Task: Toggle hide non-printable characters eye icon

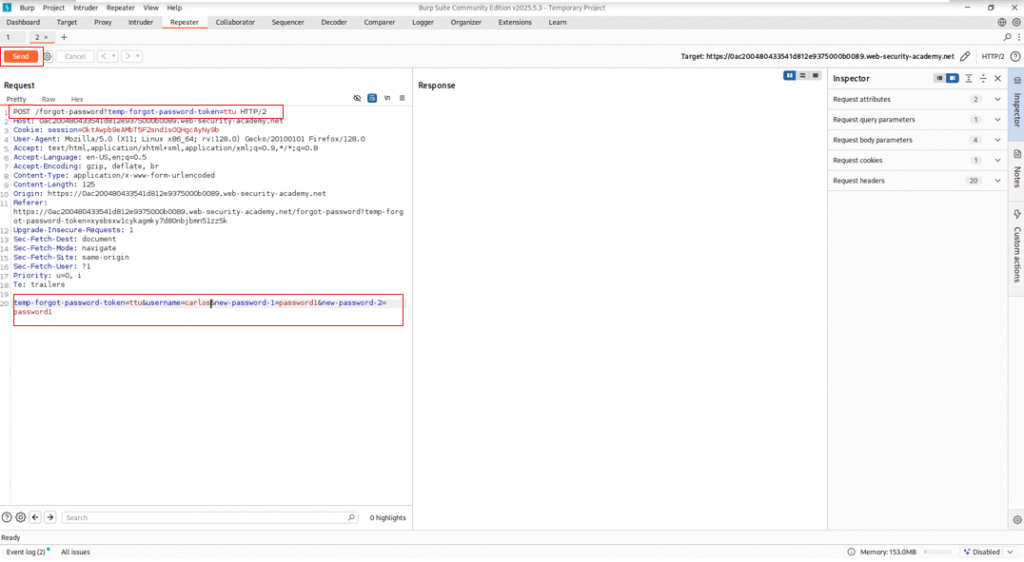Action: pyautogui.click(x=357, y=98)
